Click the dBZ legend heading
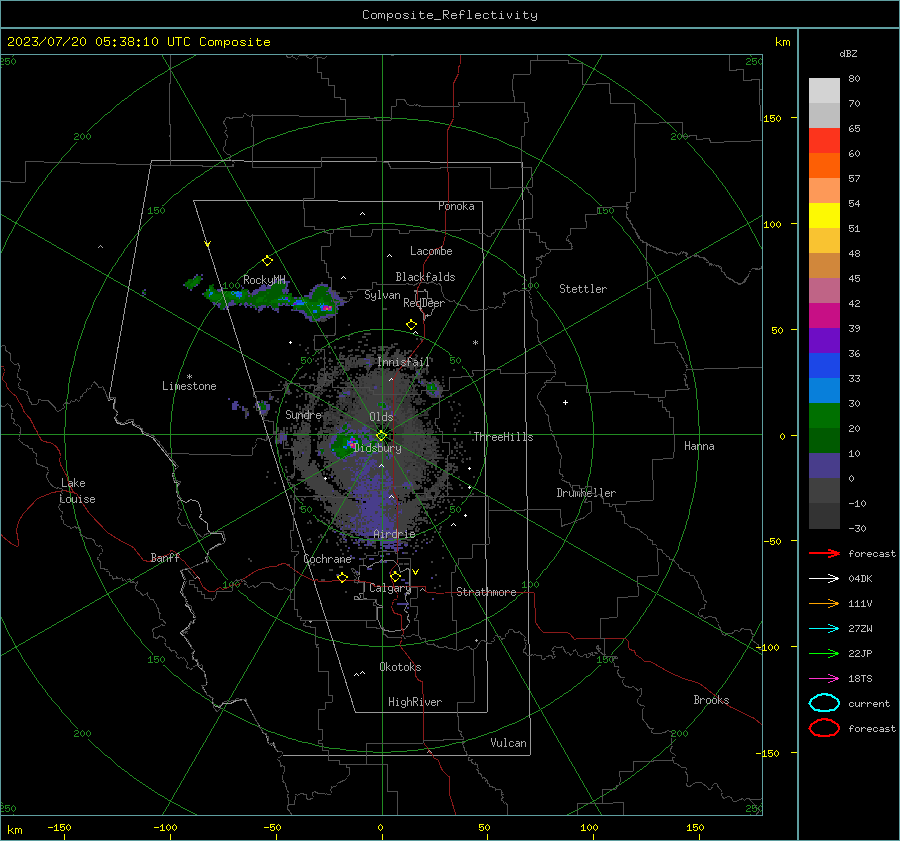 tap(848, 53)
